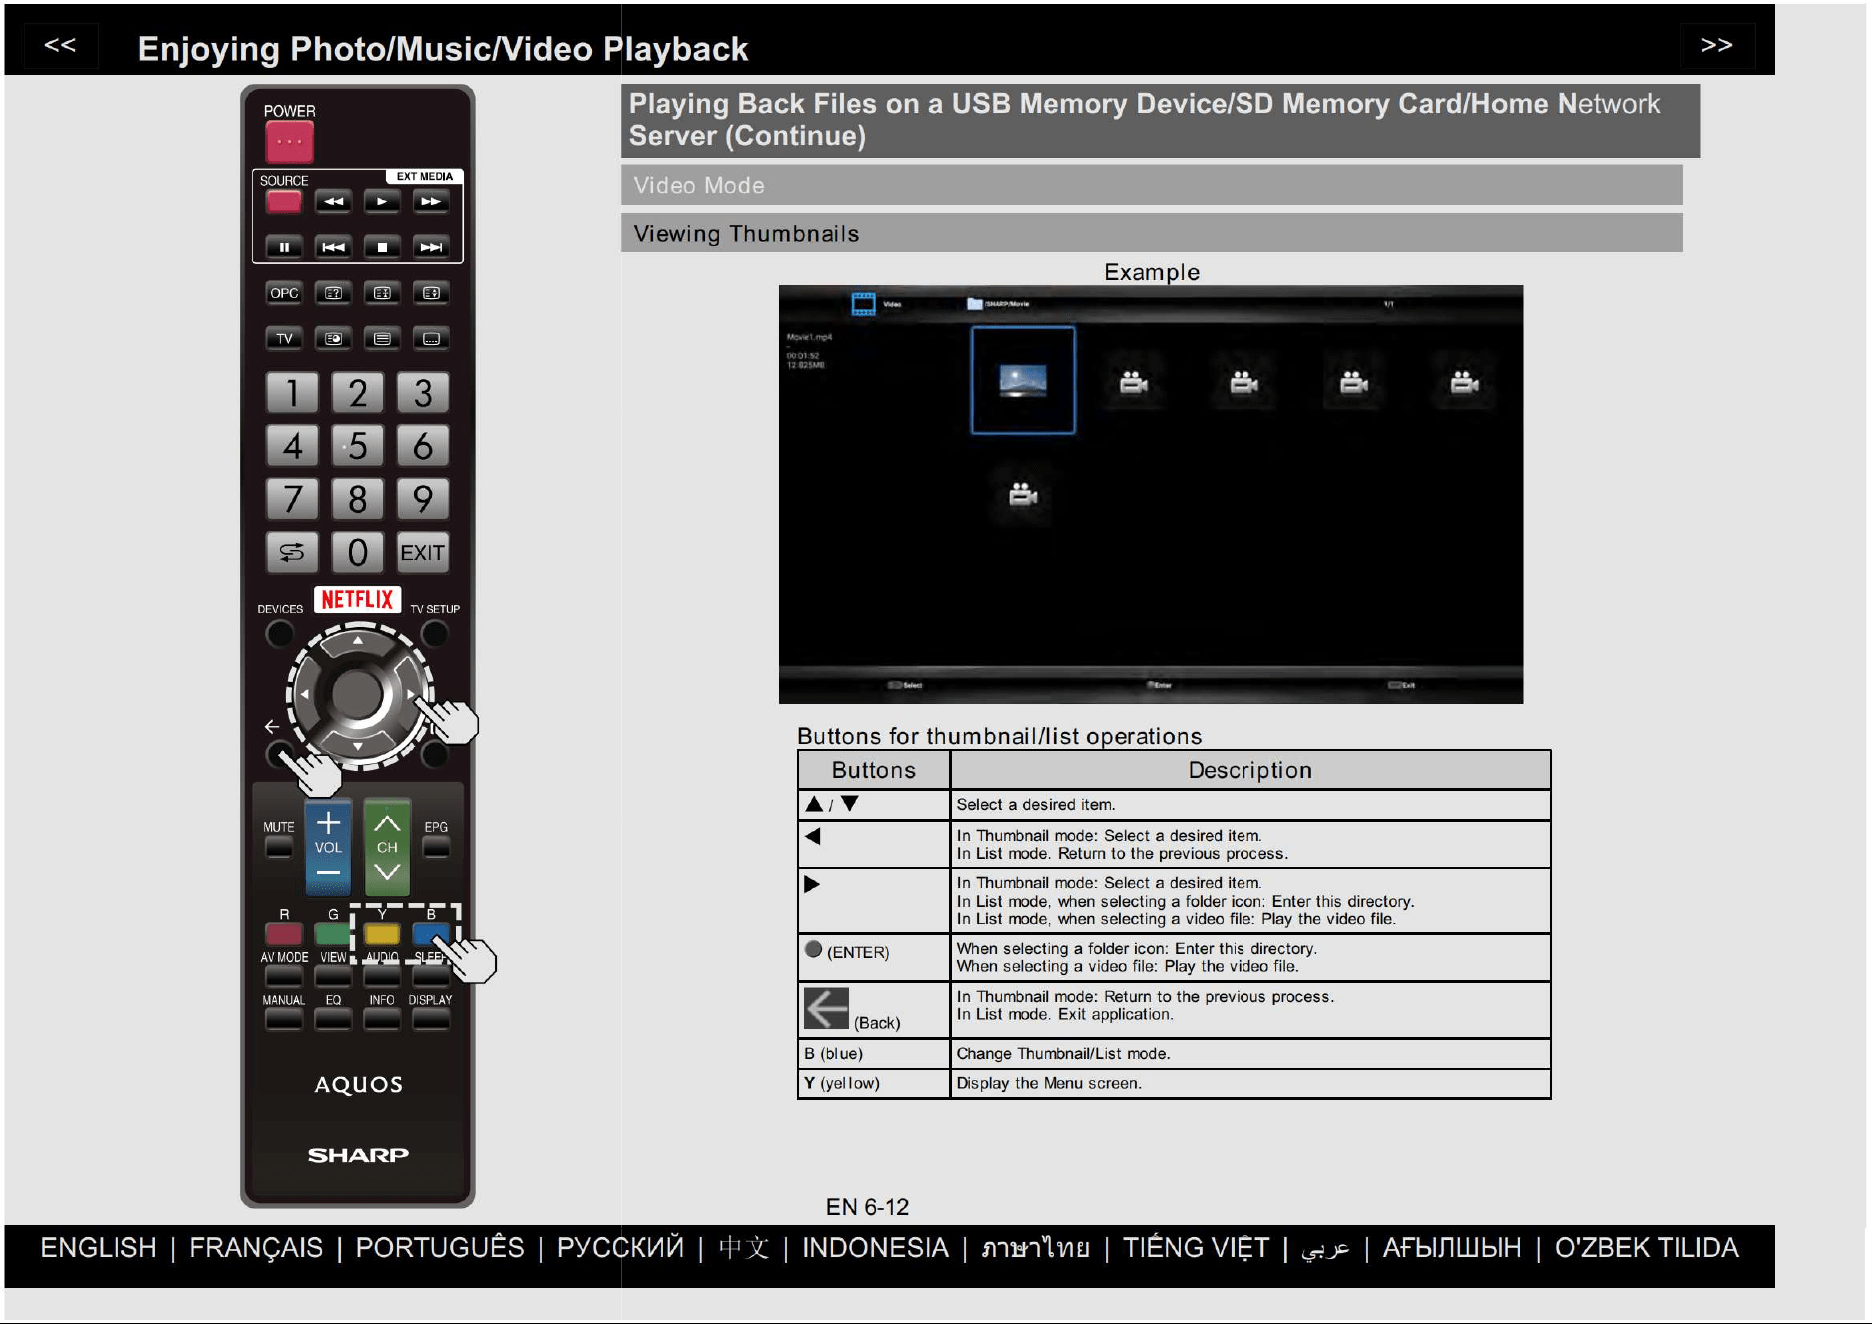The height and width of the screenshot is (1324, 1872).
Task: Click the INFO button on remote
Action: [x=382, y=1019]
